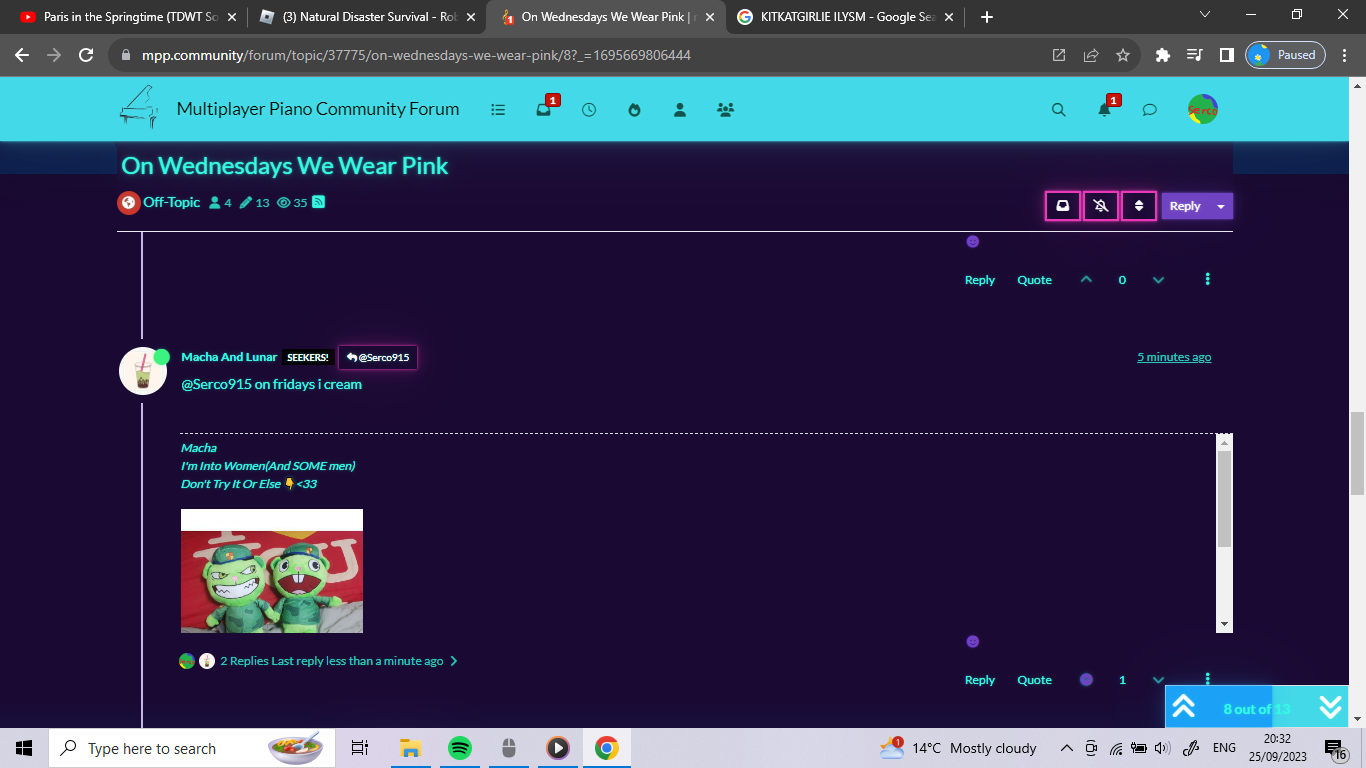This screenshot has width=1366, height=768.
Task: Open File Explorer from taskbar
Action: click(x=410, y=748)
